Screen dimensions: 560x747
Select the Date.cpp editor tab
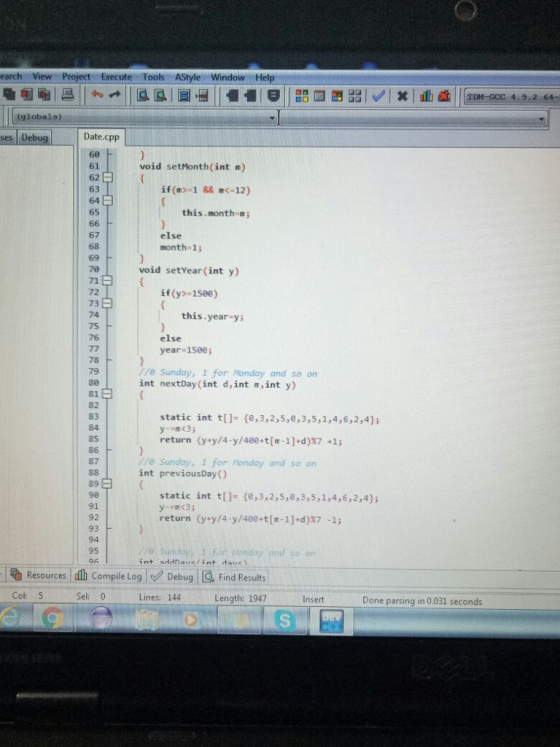pos(101,137)
